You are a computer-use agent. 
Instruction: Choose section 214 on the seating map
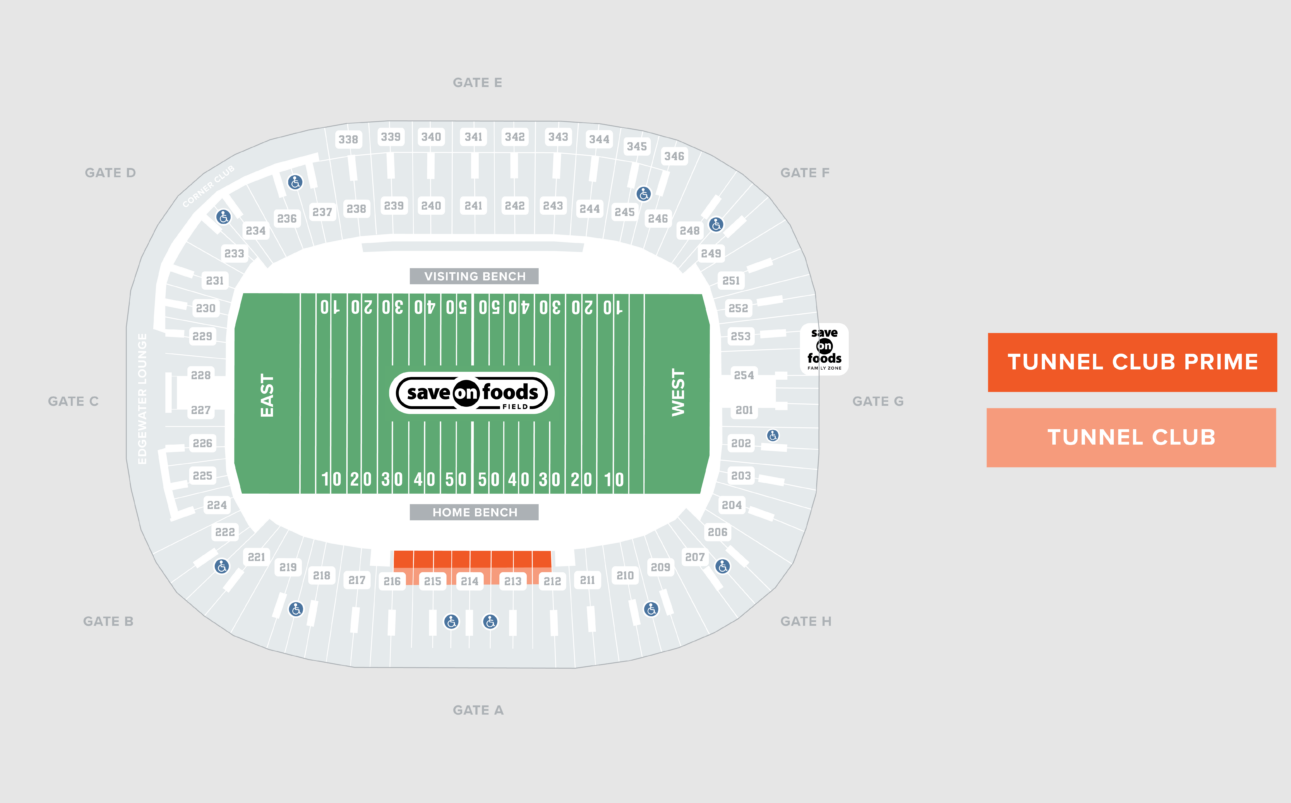click(x=469, y=581)
